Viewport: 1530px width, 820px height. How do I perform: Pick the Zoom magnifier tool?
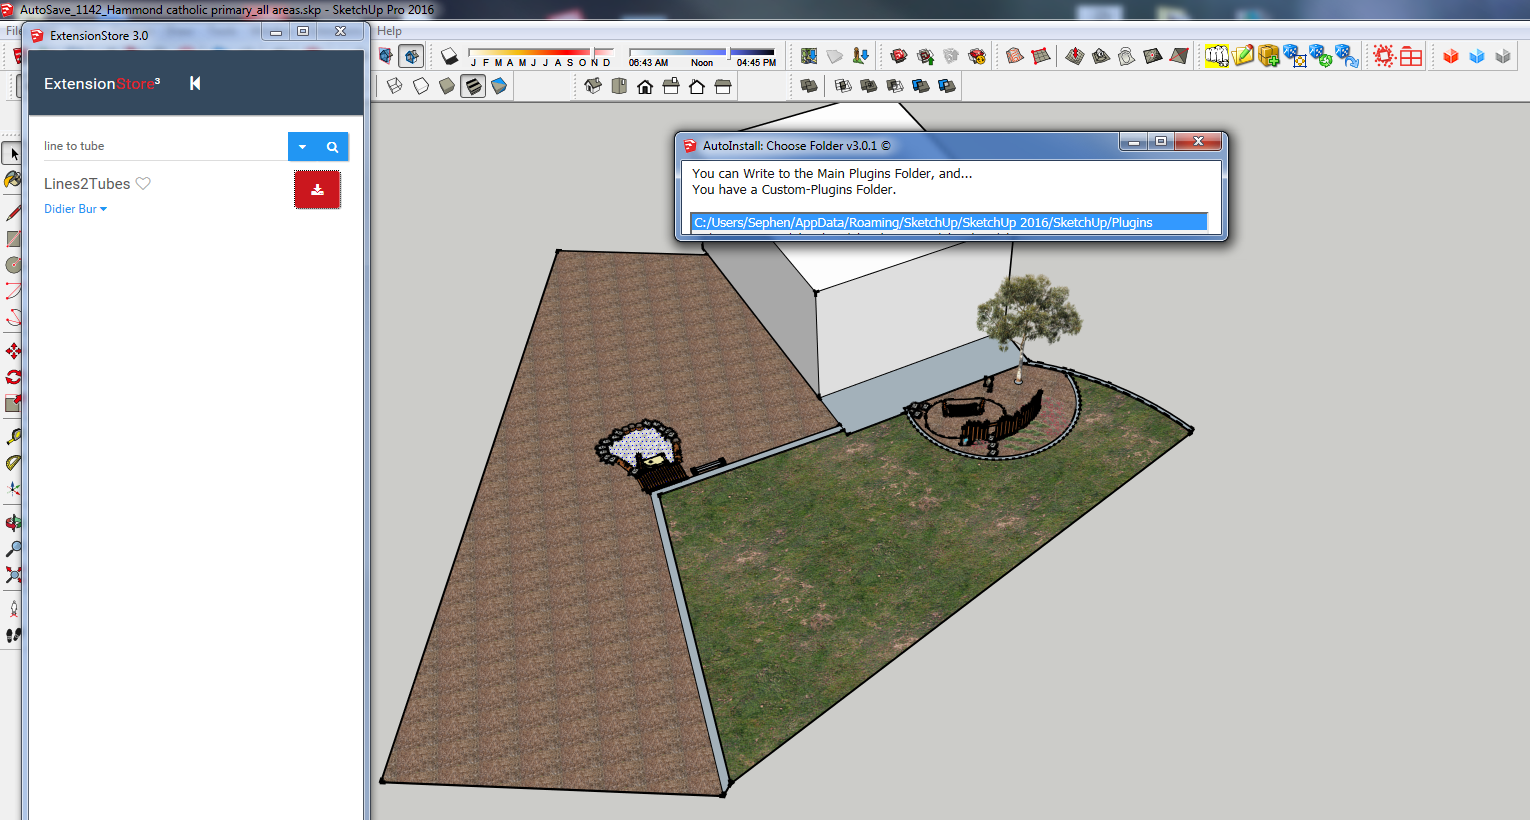[x=13, y=549]
